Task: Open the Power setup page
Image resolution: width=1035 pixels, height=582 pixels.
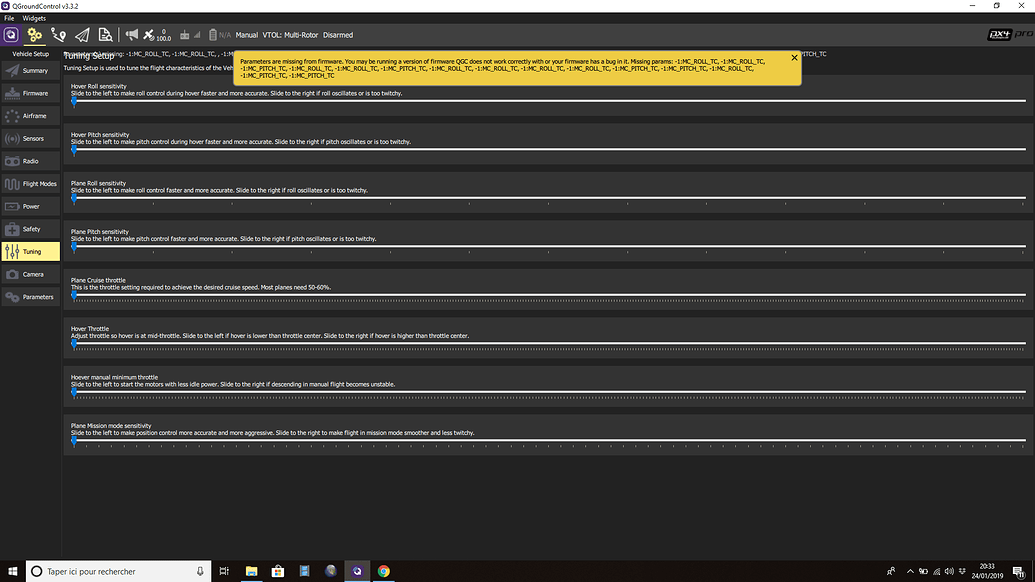Action: point(30,207)
